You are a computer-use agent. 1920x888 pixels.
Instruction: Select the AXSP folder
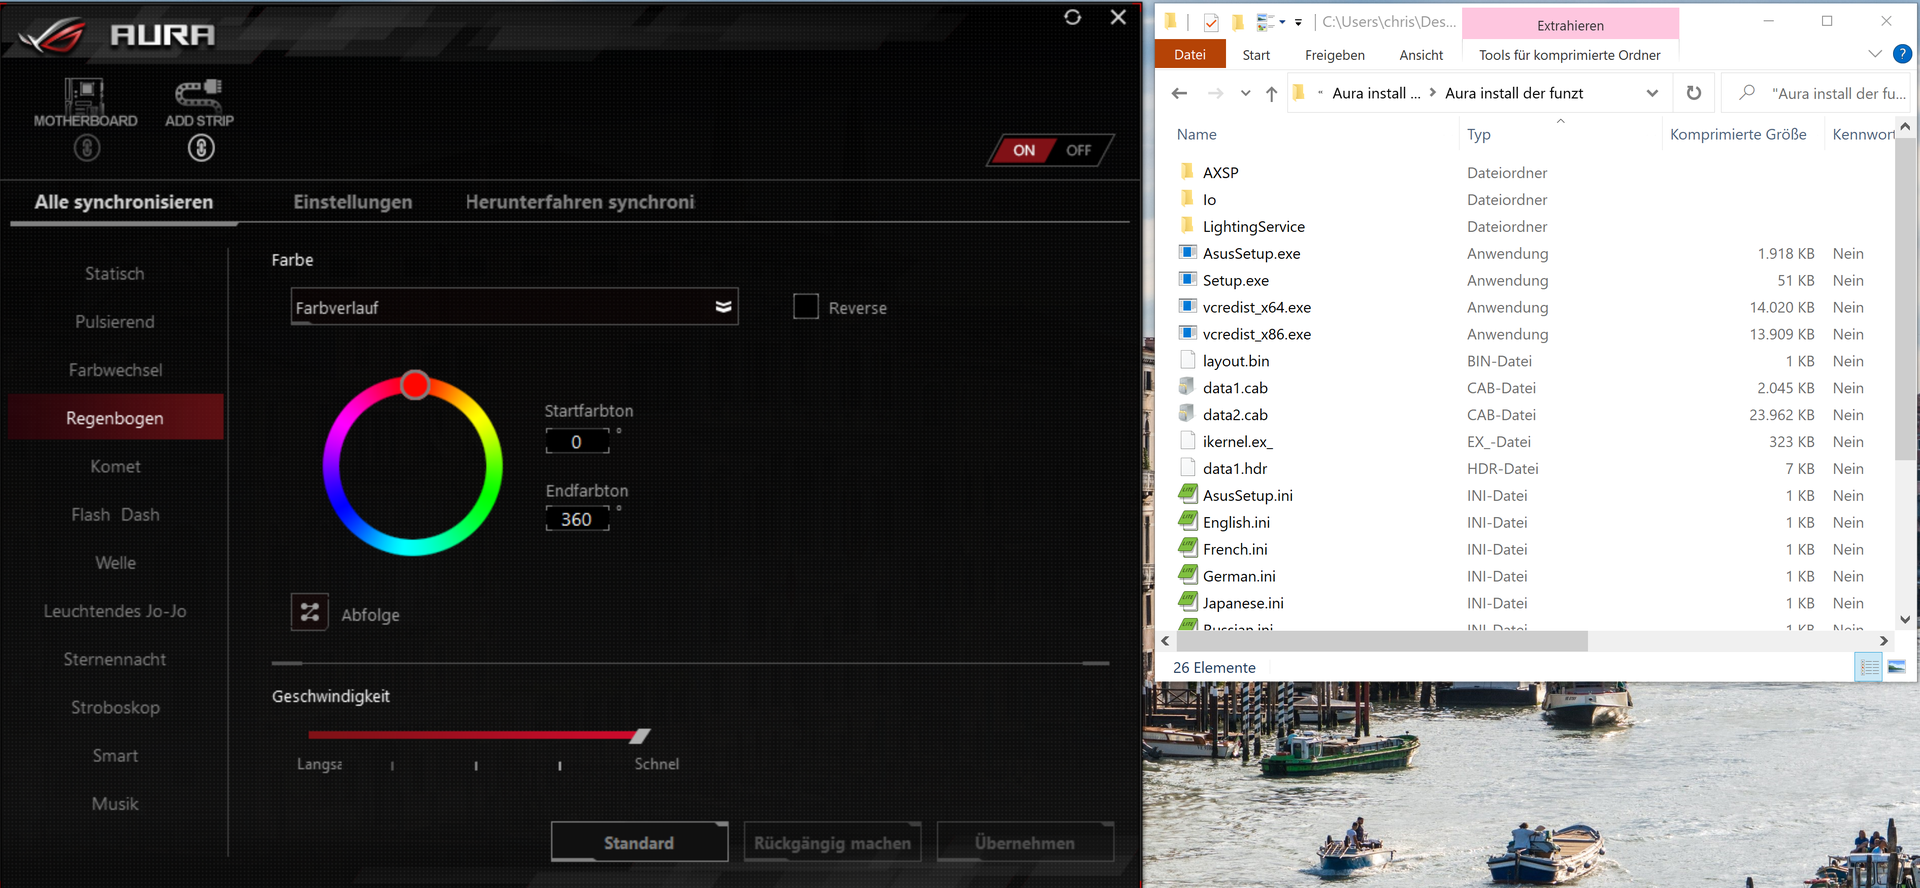pos(1220,173)
